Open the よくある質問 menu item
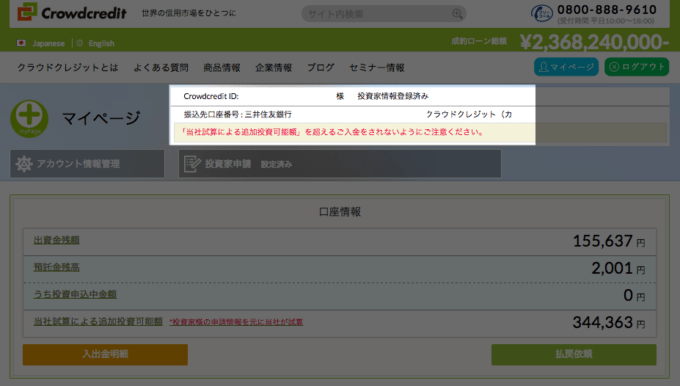The width and height of the screenshot is (680, 386). [x=160, y=68]
